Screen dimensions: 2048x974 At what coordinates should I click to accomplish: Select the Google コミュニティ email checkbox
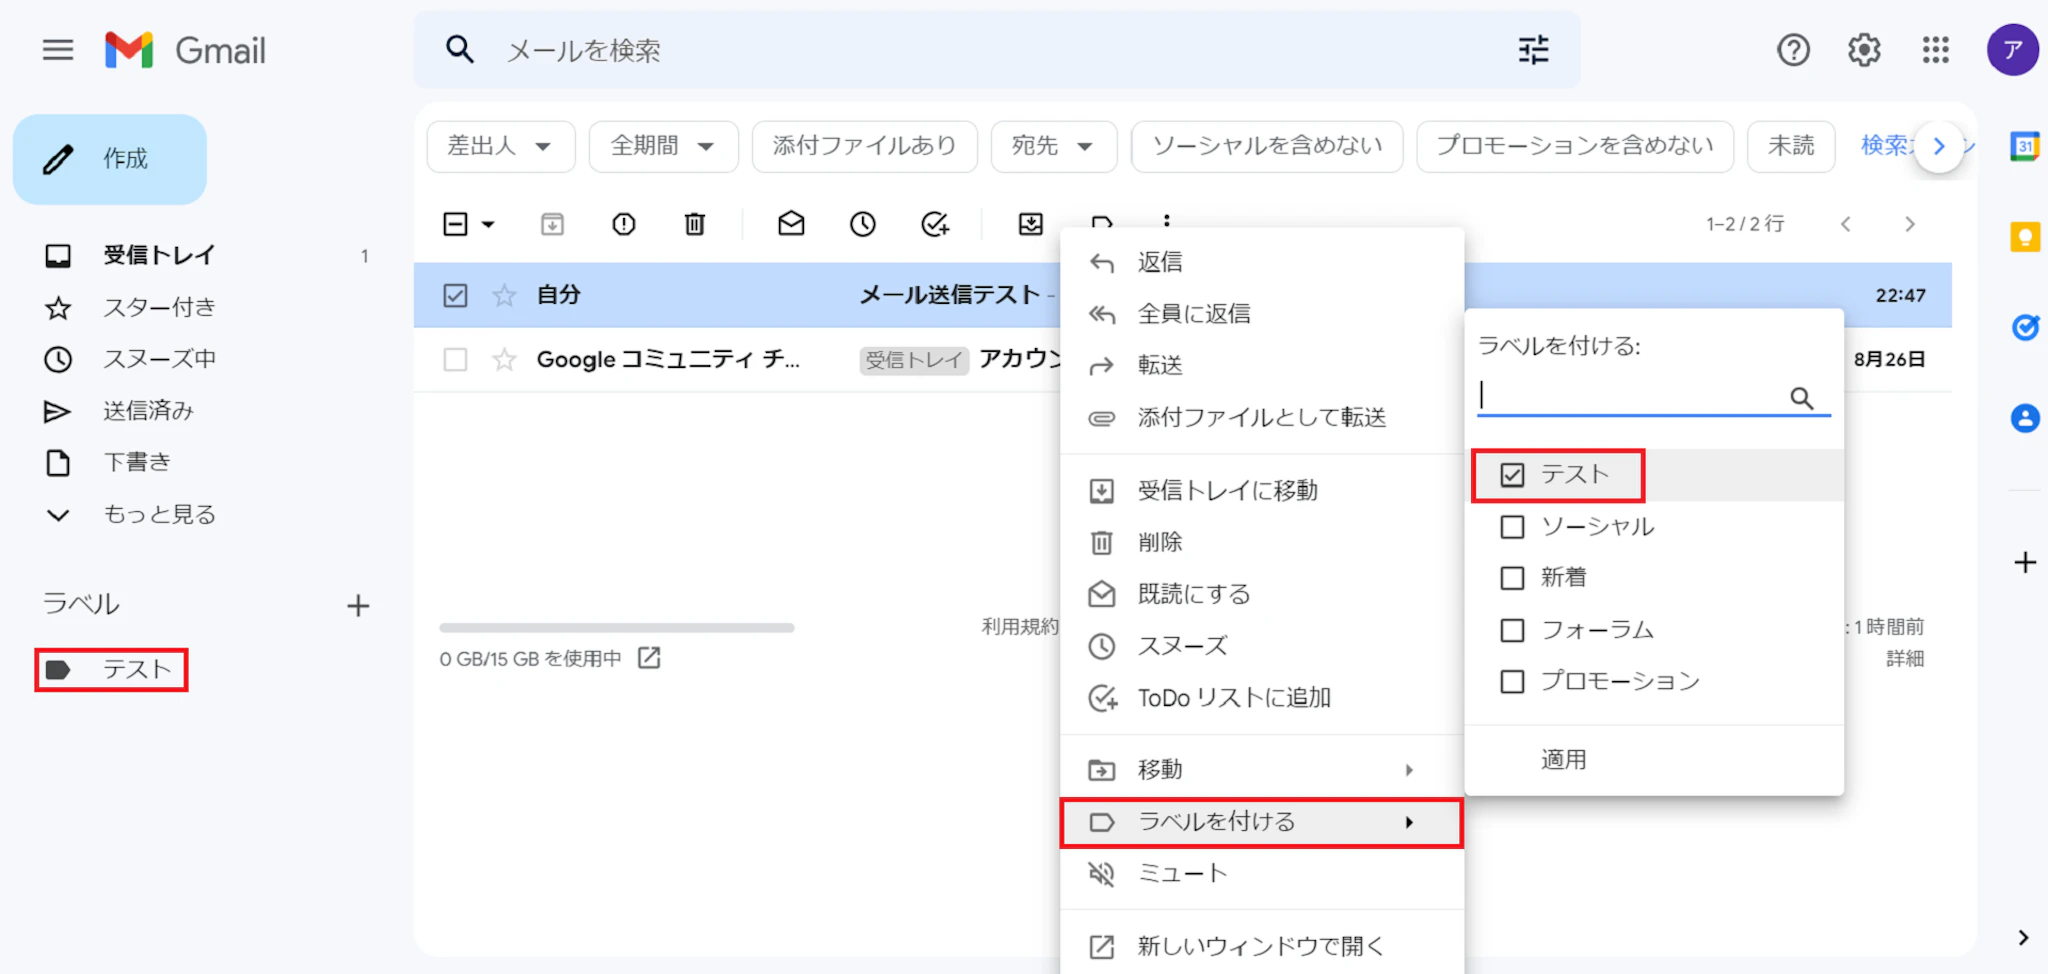coord(455,359)
